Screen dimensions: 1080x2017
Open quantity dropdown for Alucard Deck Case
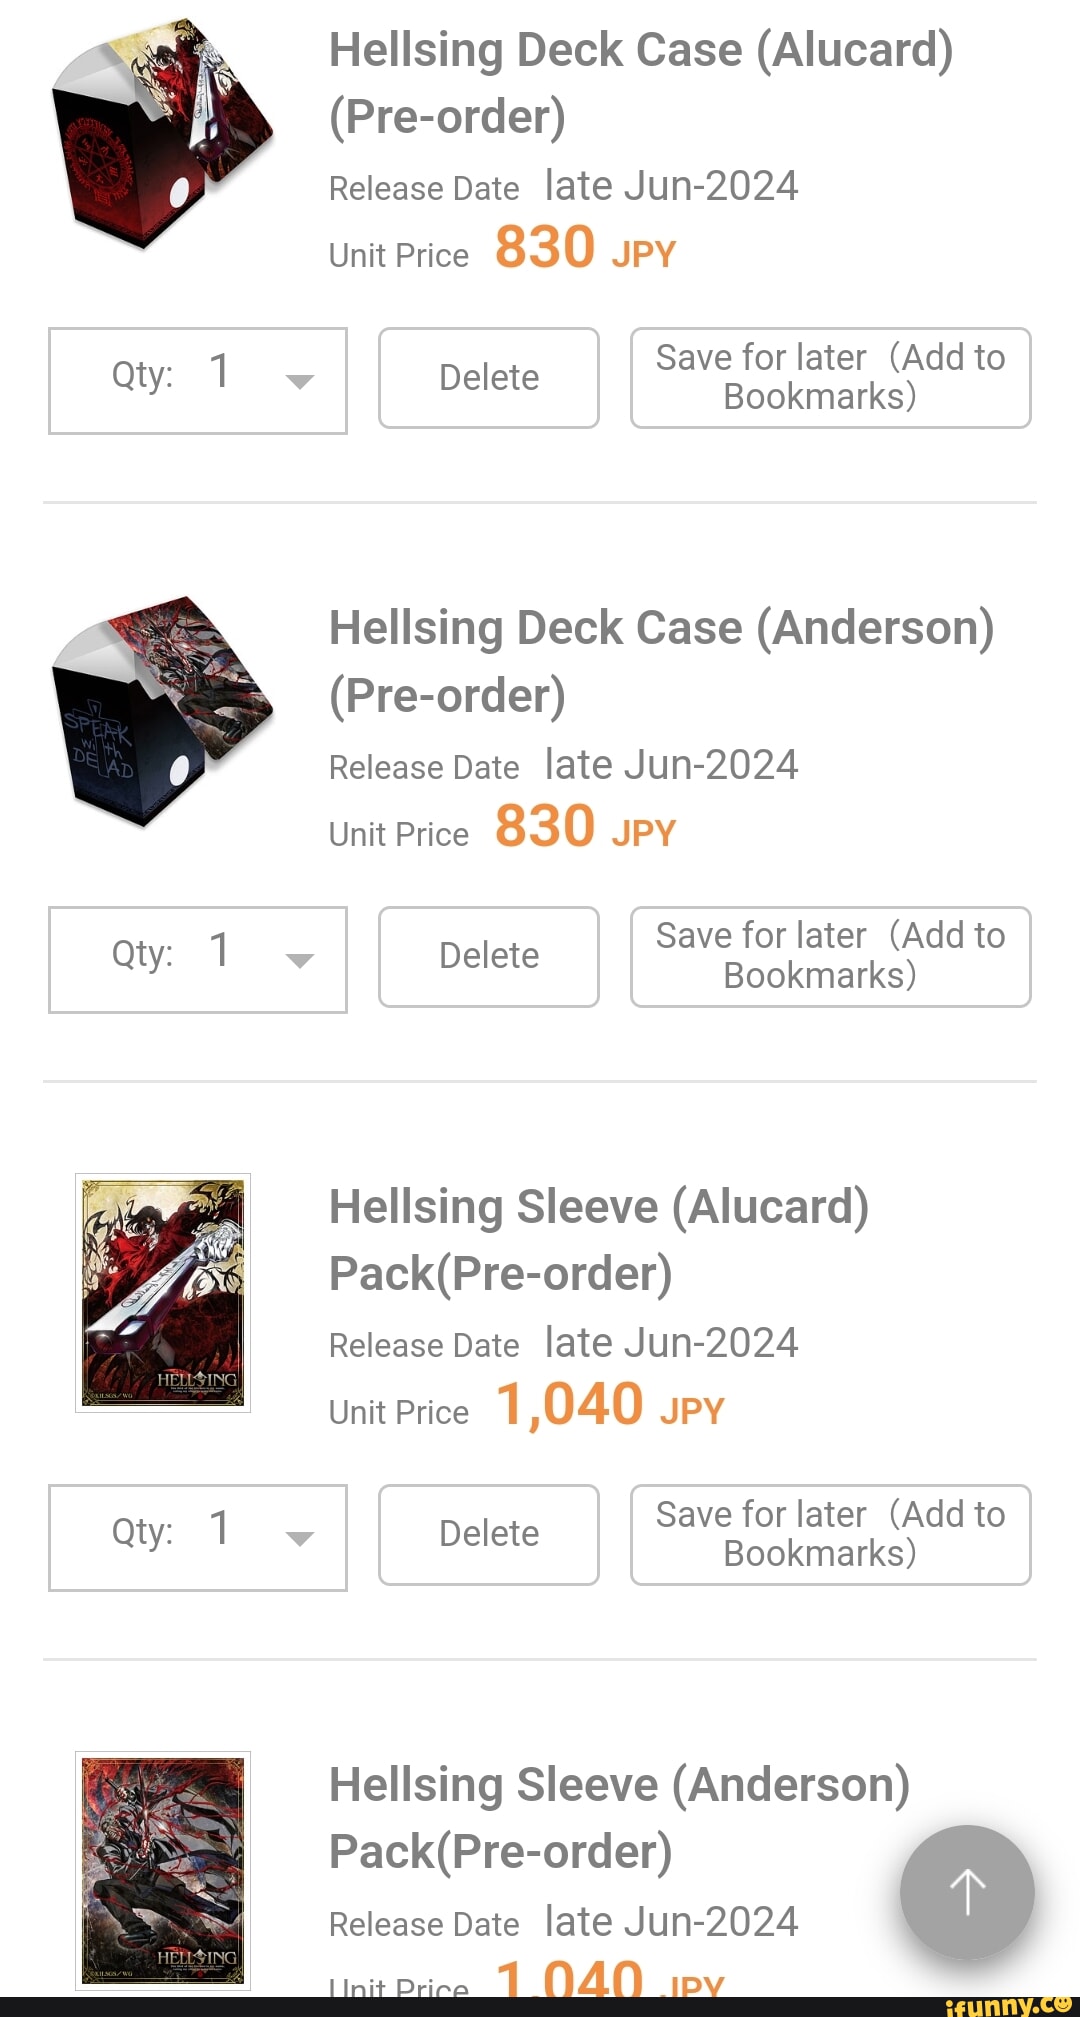[x=198, y=380]
